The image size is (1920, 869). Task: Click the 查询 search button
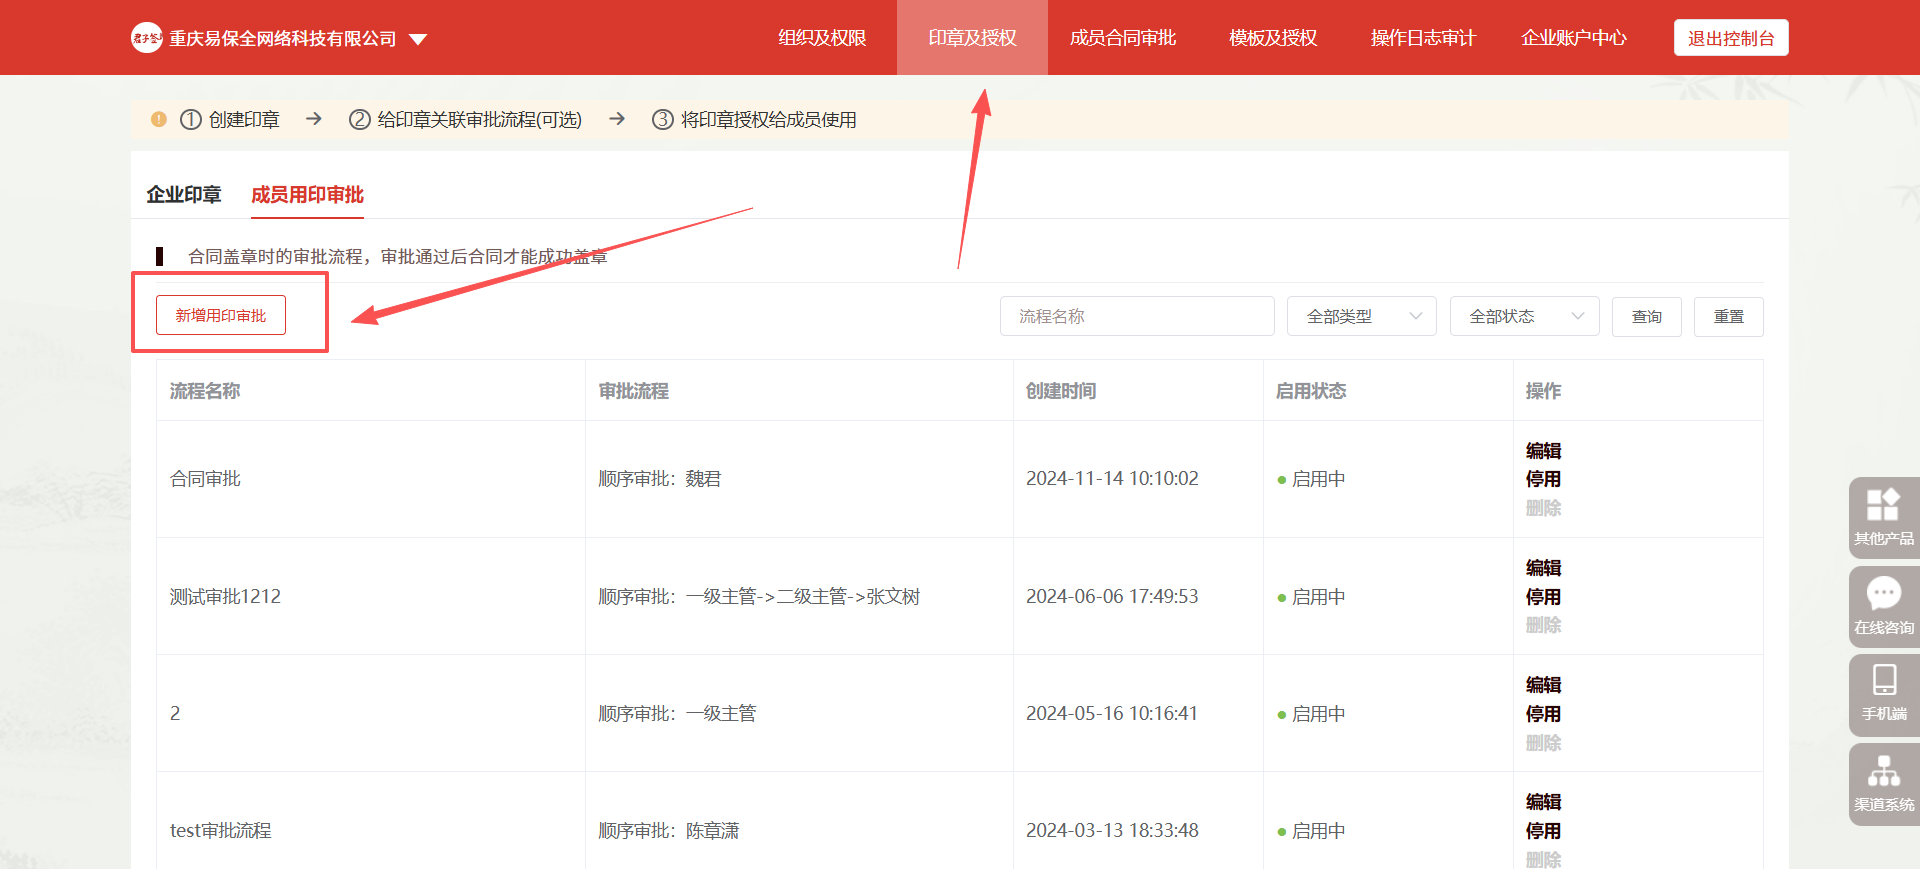pyautogui.click(x=1646, y=316)
